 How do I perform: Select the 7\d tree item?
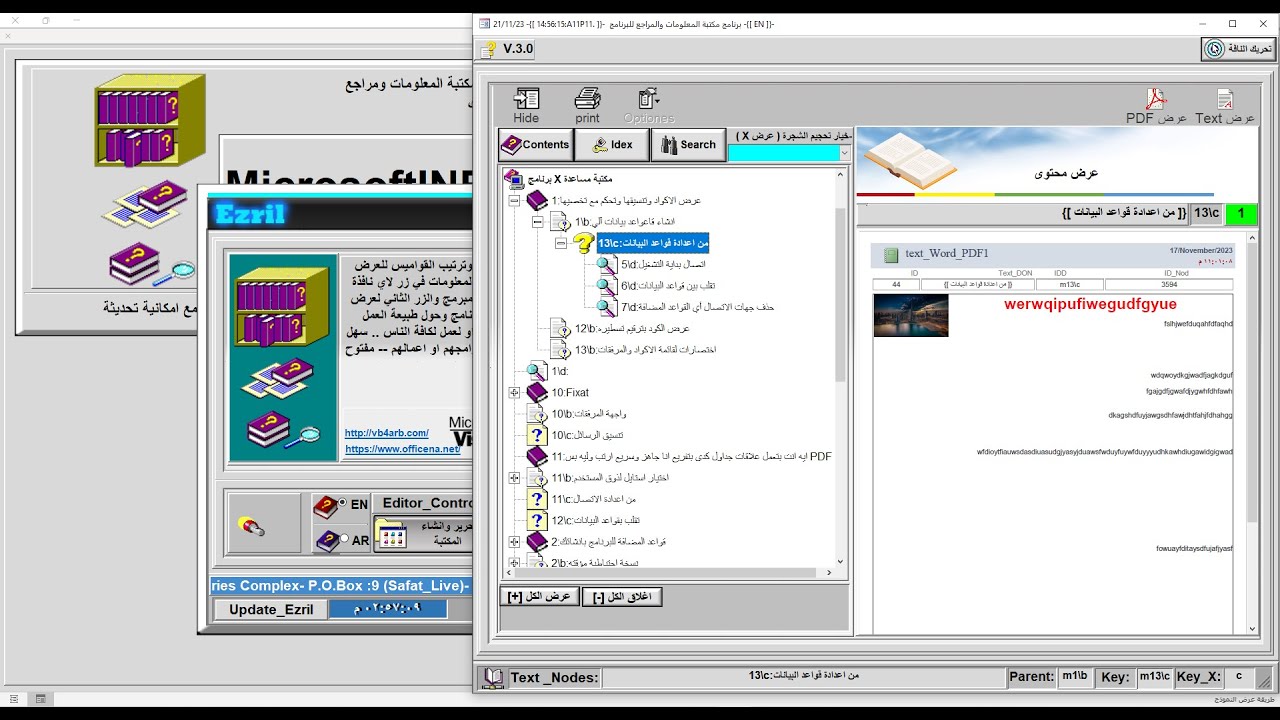(x=698, y=307)
